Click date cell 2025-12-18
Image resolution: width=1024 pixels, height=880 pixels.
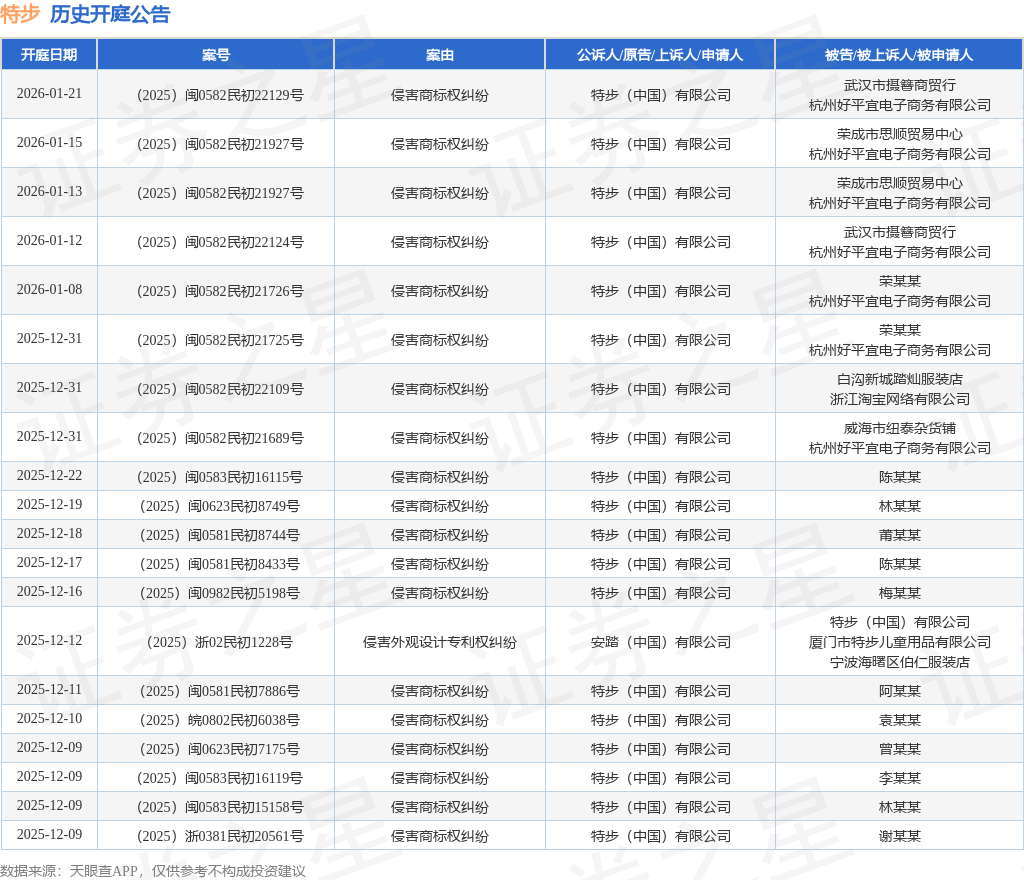tap(49, 533)
